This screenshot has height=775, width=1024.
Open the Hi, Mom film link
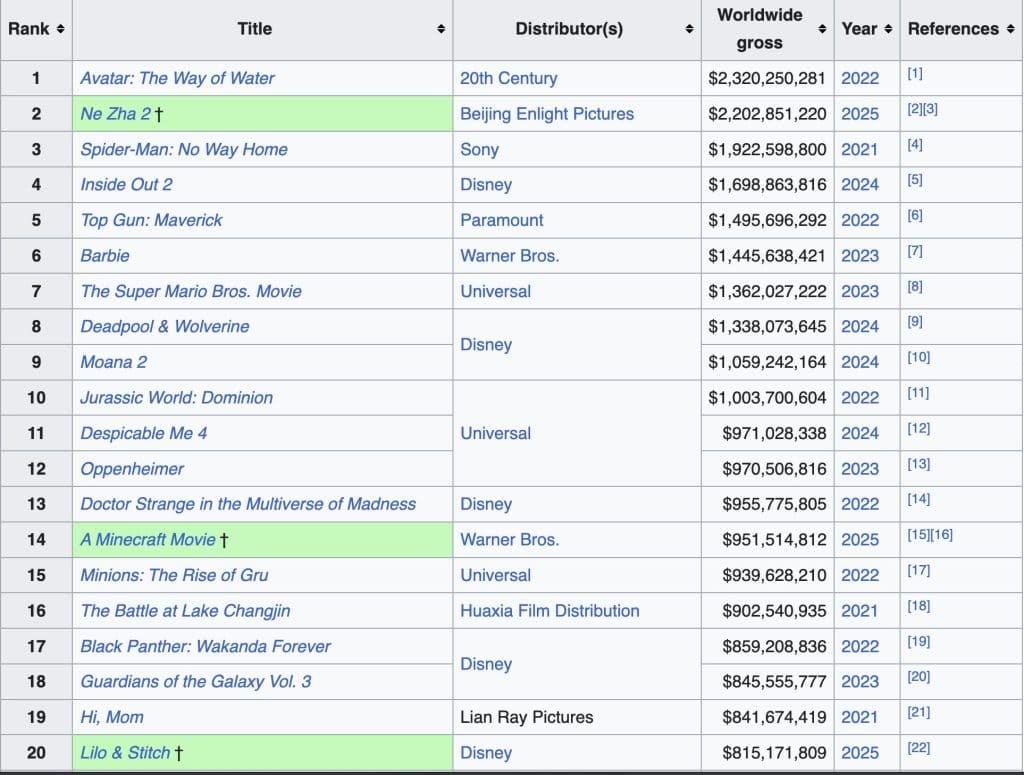click(112, 718)
